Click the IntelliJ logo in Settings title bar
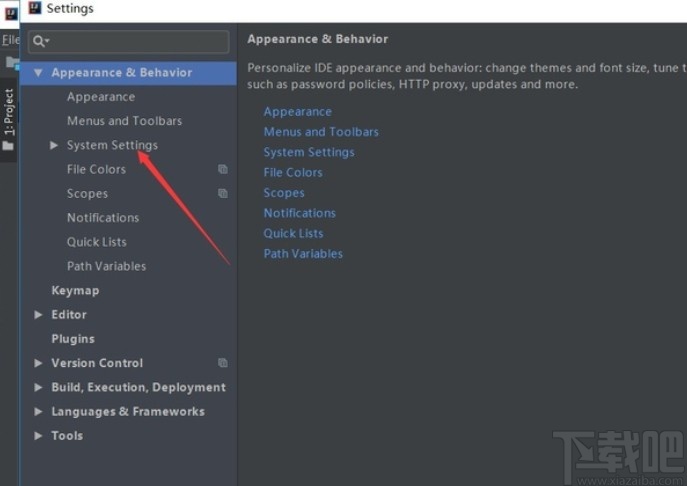 pos(34,9)
